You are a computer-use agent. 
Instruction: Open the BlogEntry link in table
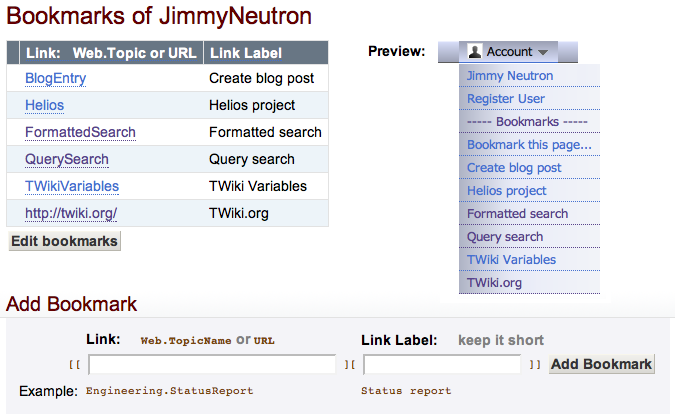(55, 78)
